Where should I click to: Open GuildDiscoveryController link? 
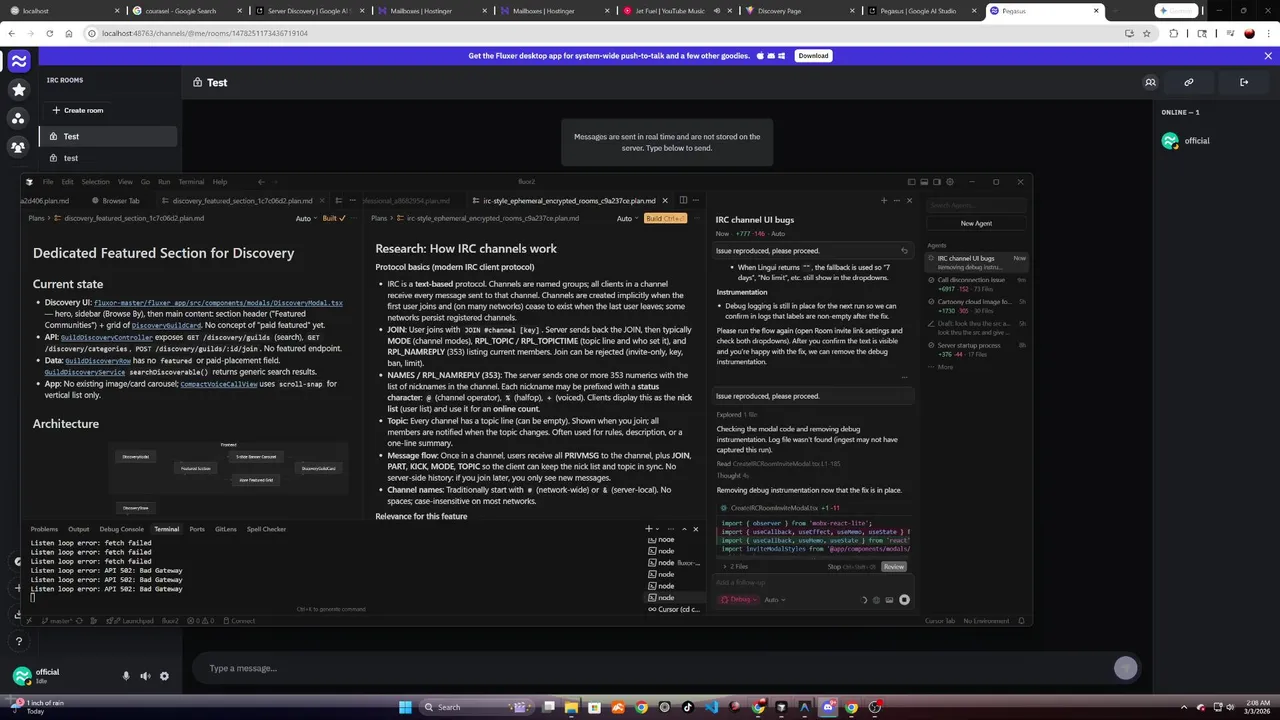coord(109,338)
